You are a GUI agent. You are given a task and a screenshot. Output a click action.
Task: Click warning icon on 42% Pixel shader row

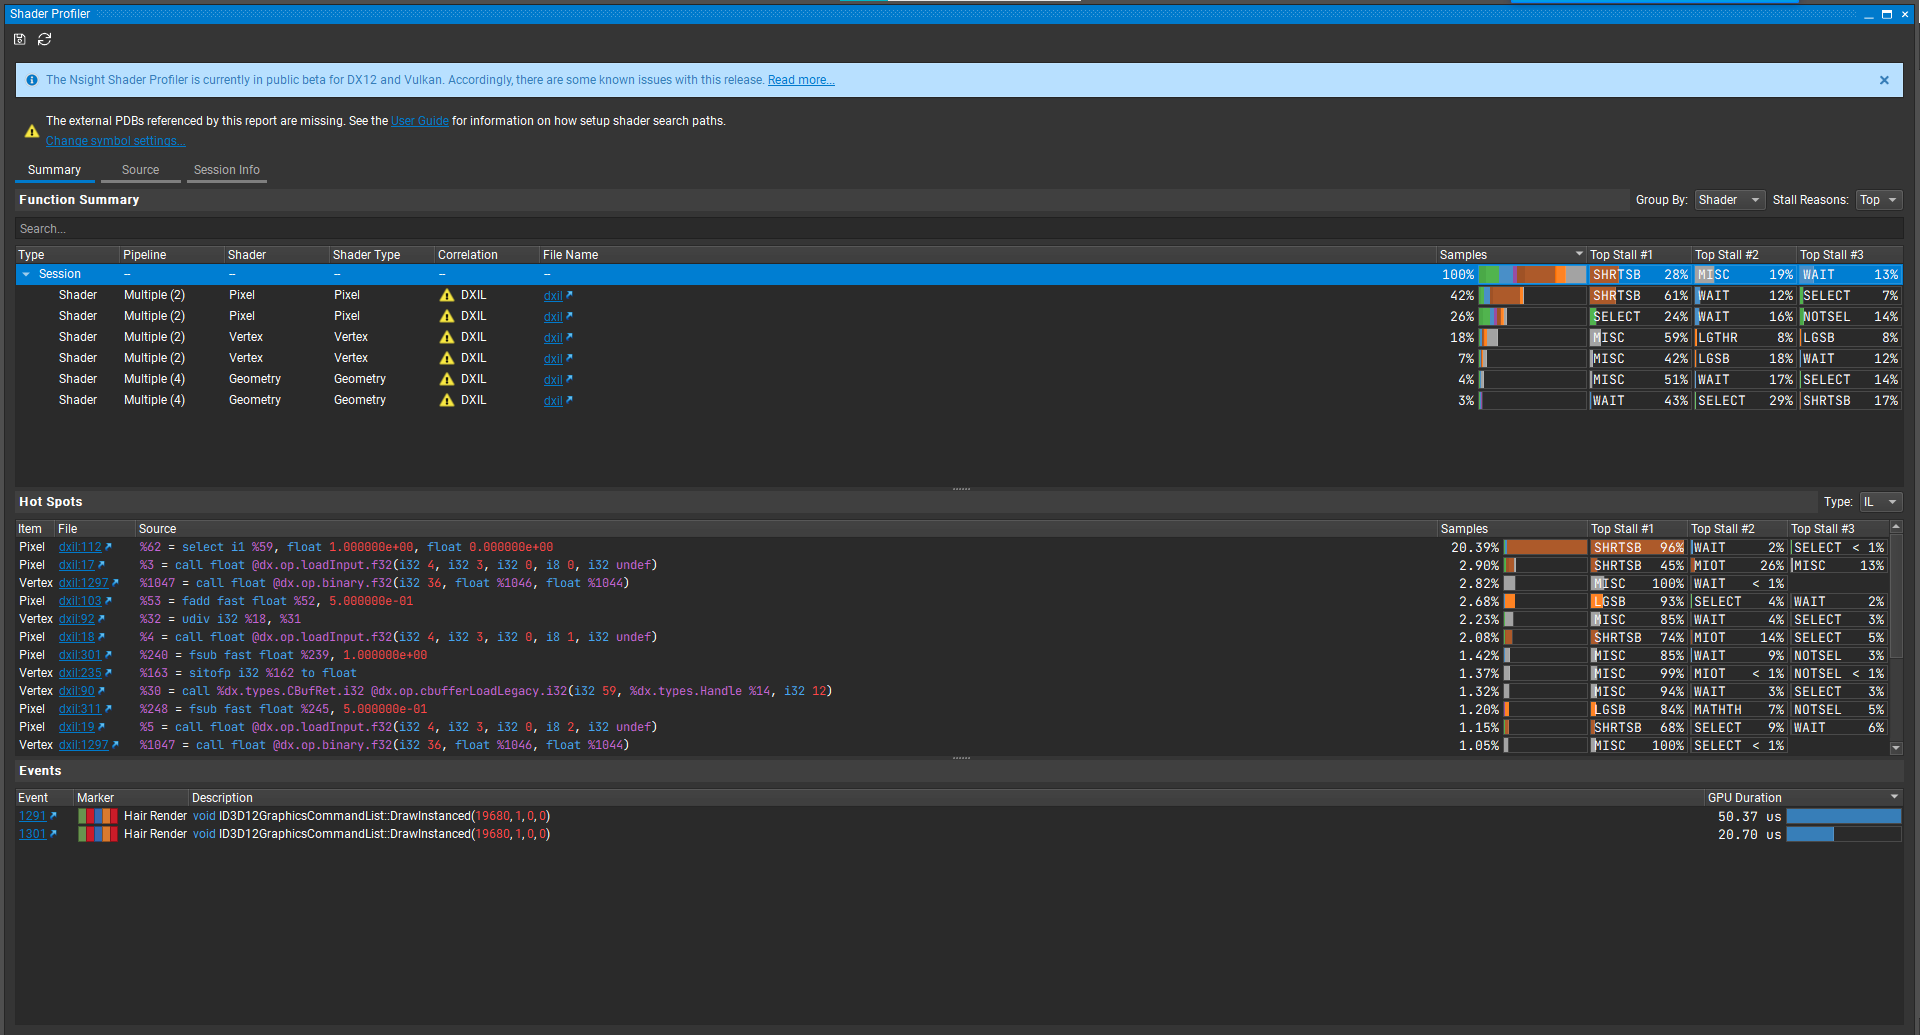coord(447,295)
